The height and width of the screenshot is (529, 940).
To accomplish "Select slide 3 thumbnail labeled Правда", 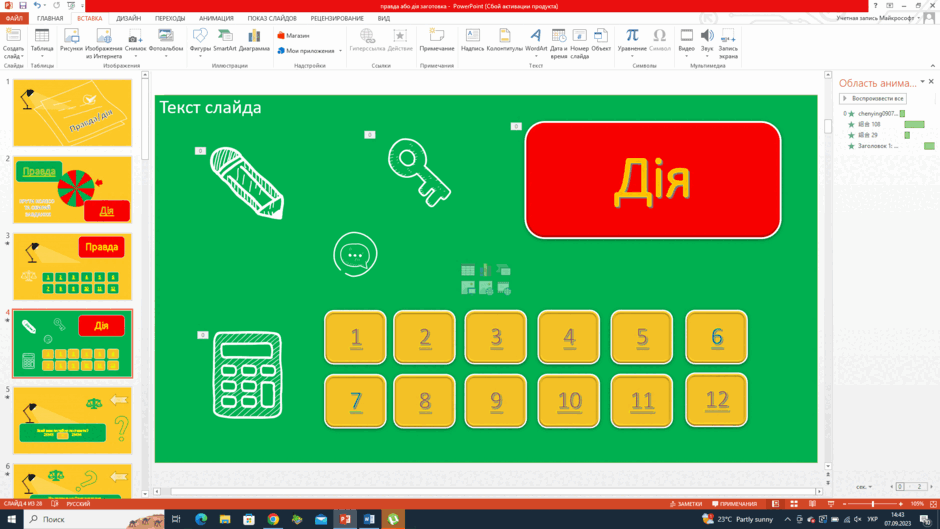I will point(73,267).
